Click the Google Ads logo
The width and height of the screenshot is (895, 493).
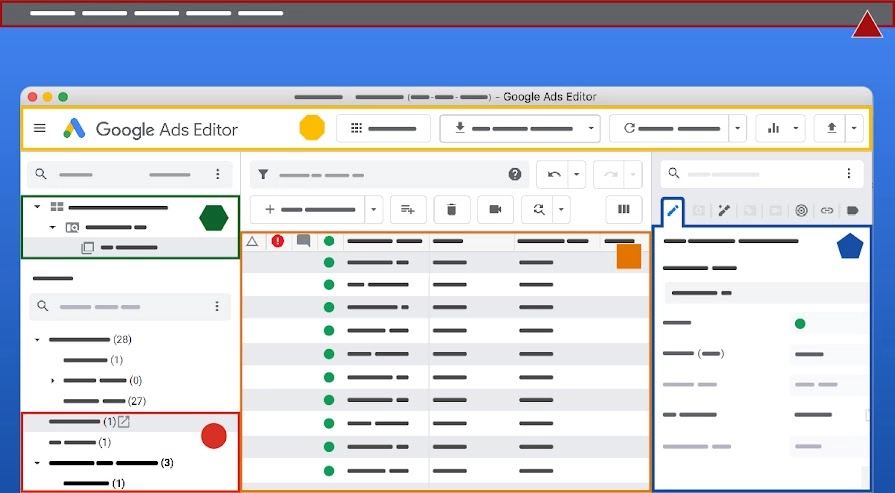click(74, 129)
